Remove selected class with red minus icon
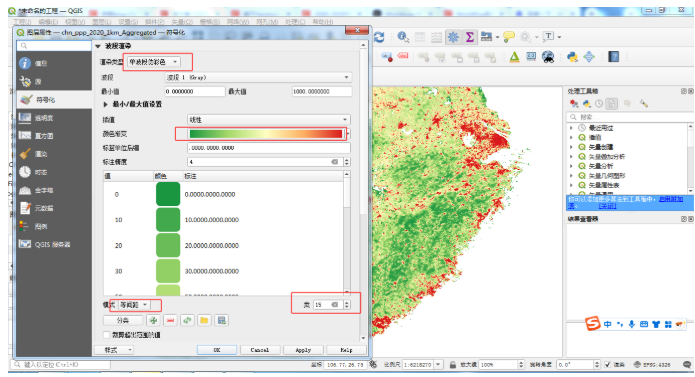The image size is (695, 377). click(170, 320)
